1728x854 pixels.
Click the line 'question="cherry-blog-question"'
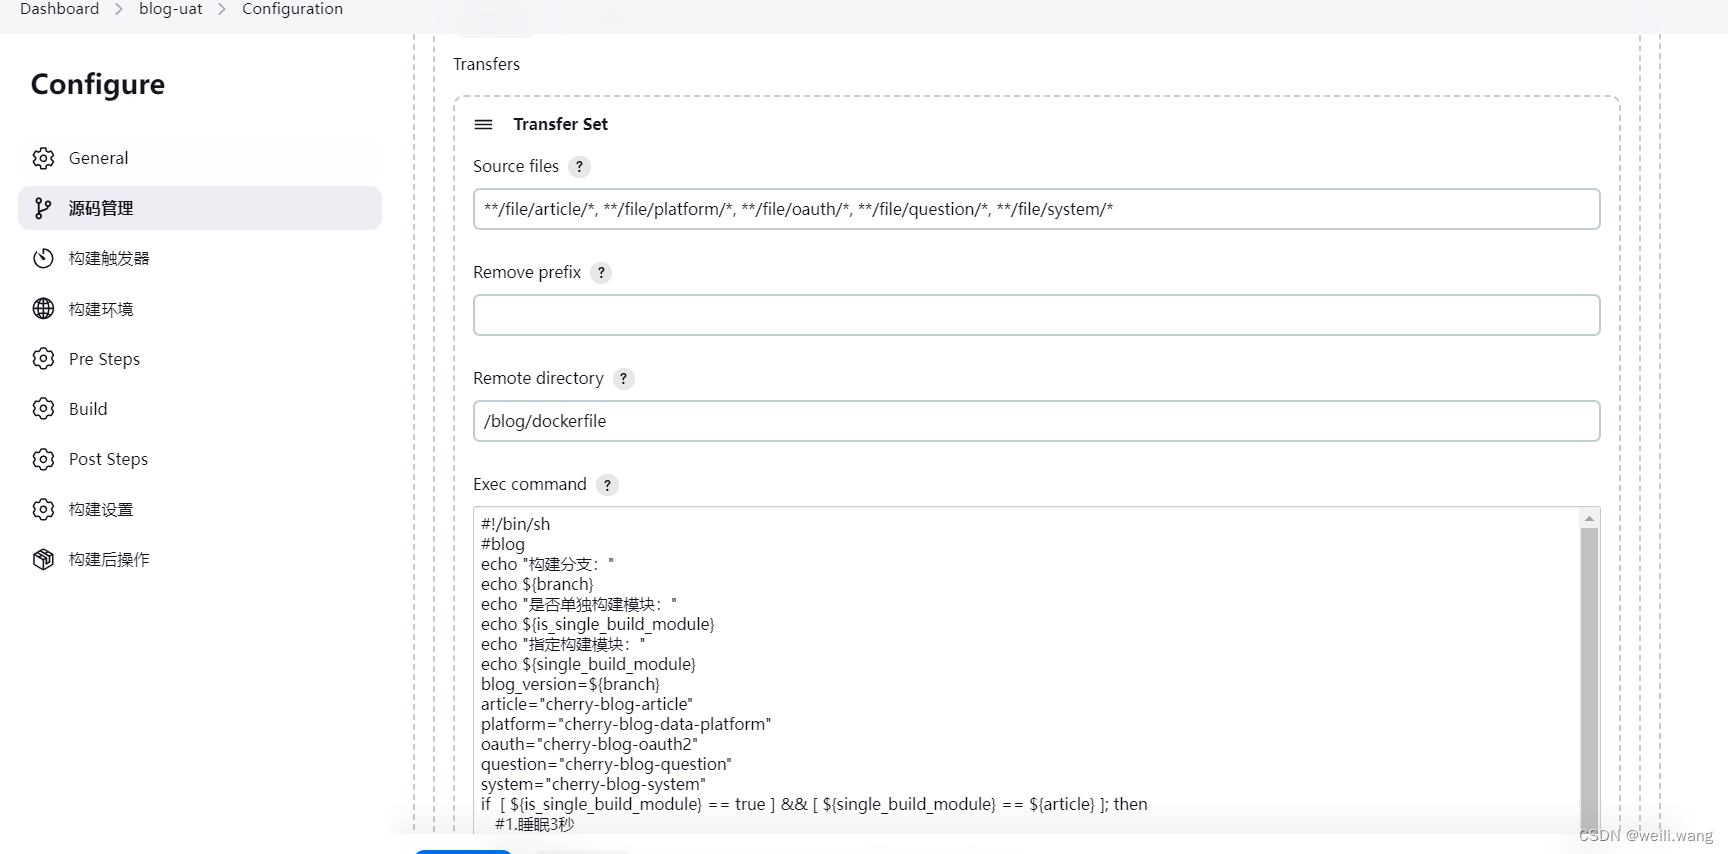(606, 764)
